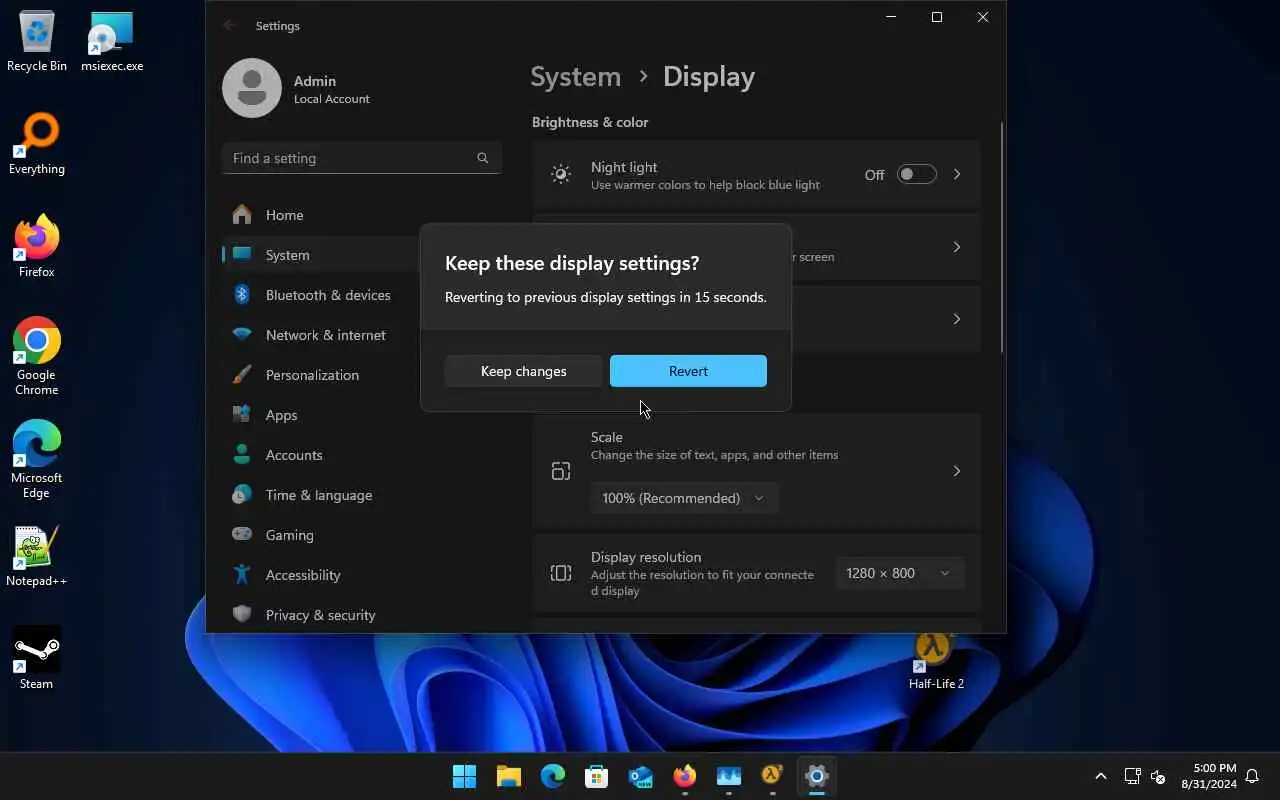
Task: Open the Windows Start menu
Action: click(465, 776)
